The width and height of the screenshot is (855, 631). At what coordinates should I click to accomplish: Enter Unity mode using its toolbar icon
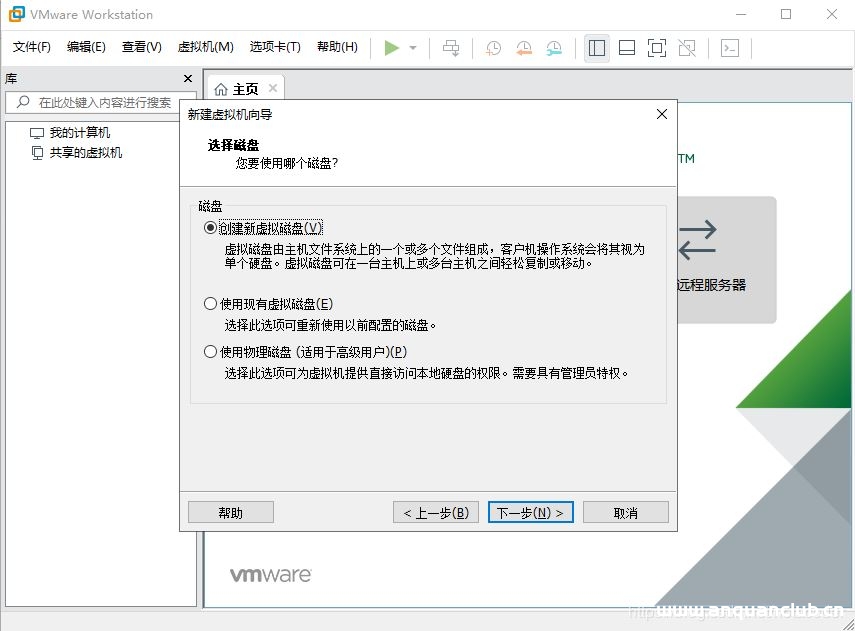click(x=687, y=47)
